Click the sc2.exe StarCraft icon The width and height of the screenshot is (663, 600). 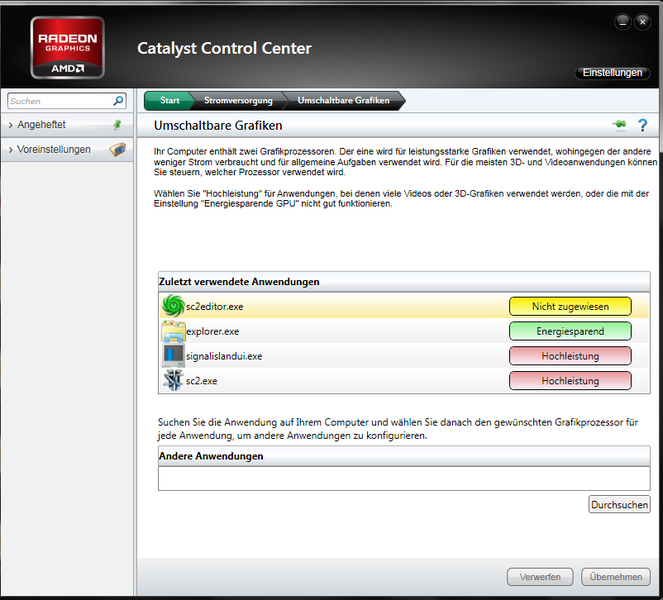click(173, 380)
